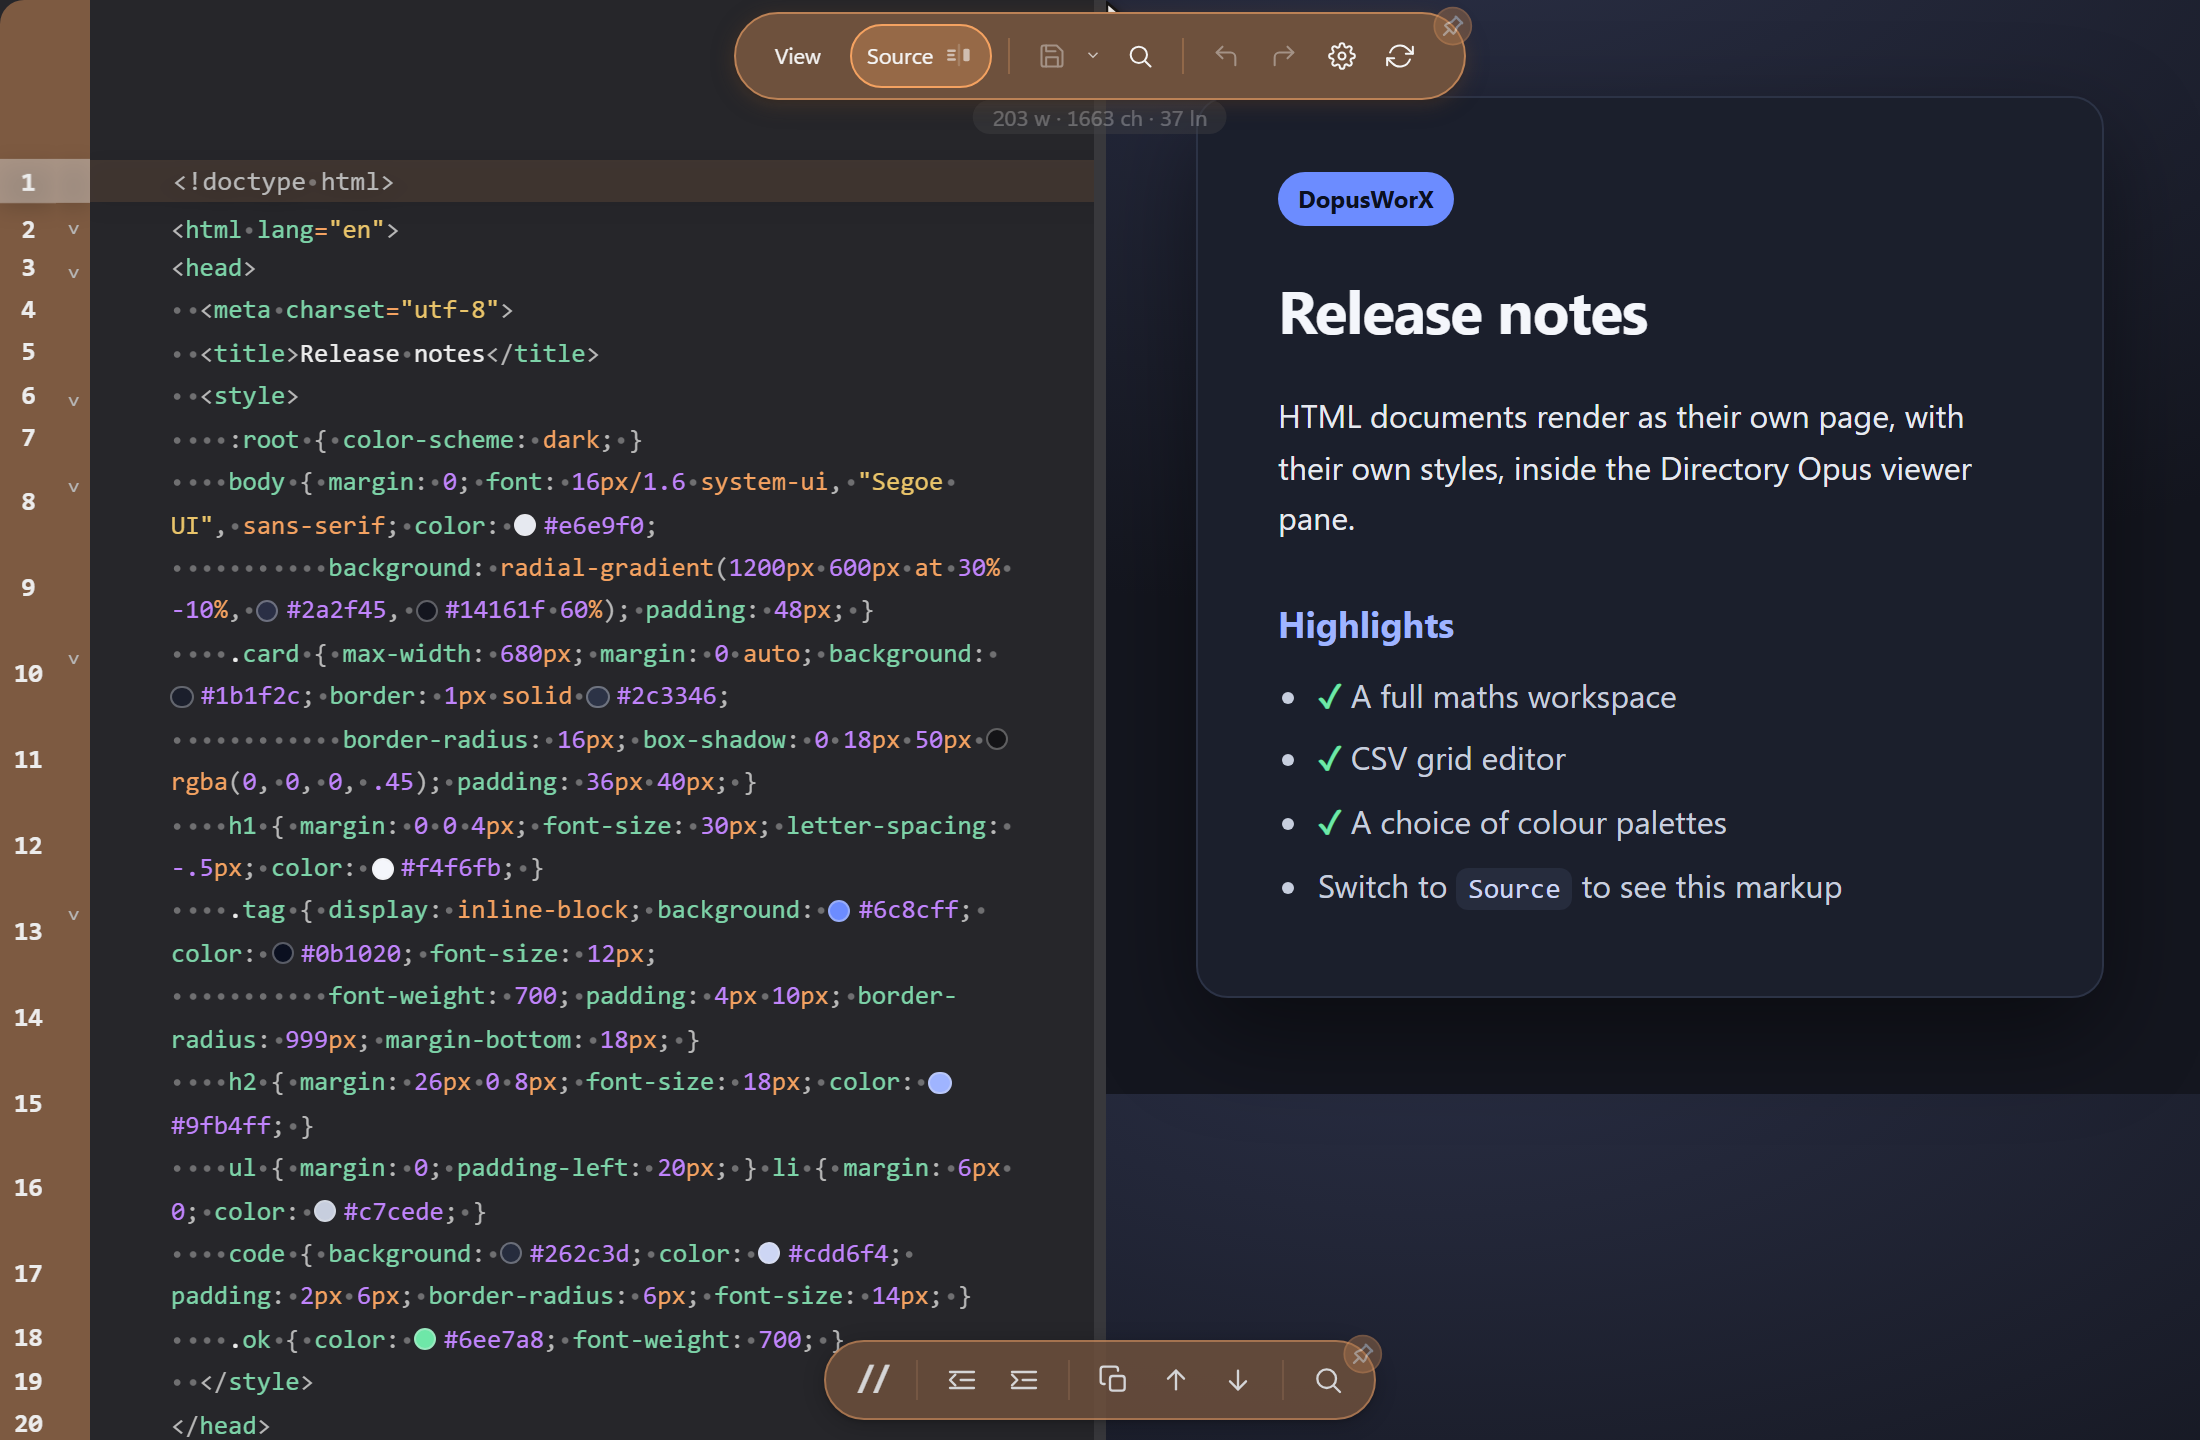
Task: Select line number 9 in the gutter
Action: (28, 588)
